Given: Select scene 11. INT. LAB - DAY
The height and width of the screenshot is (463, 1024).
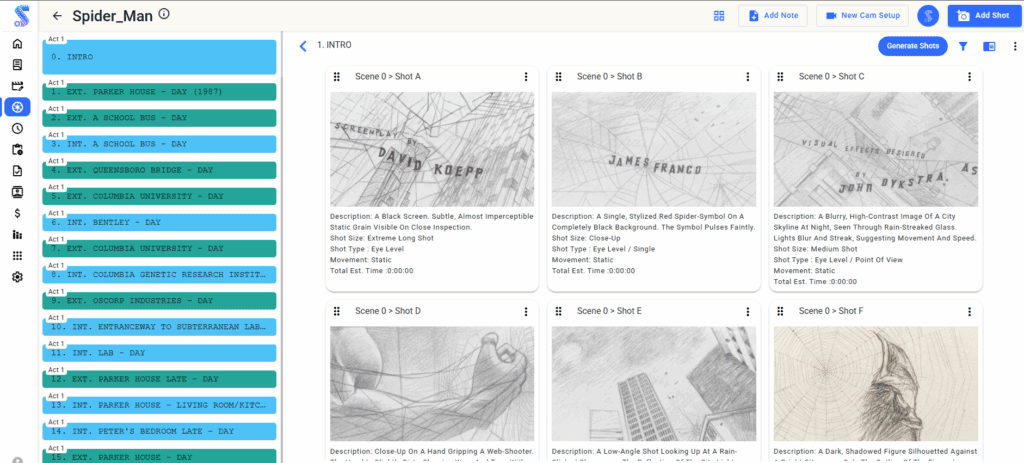Looking at the screenshot, I should click(159, 353).
